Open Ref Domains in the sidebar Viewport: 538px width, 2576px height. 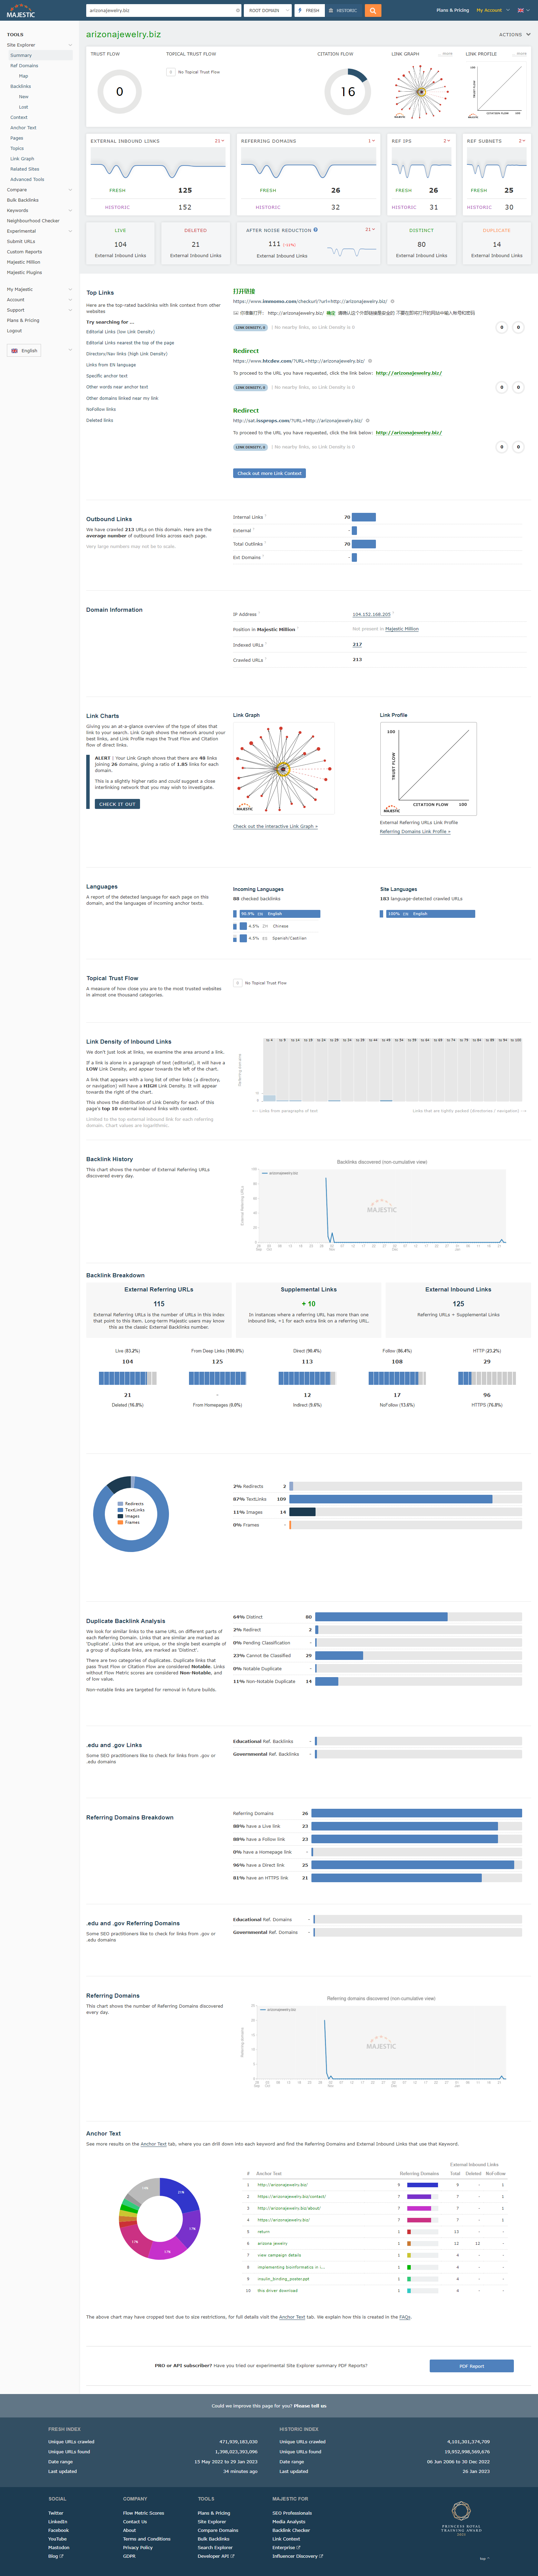(24, 66)
